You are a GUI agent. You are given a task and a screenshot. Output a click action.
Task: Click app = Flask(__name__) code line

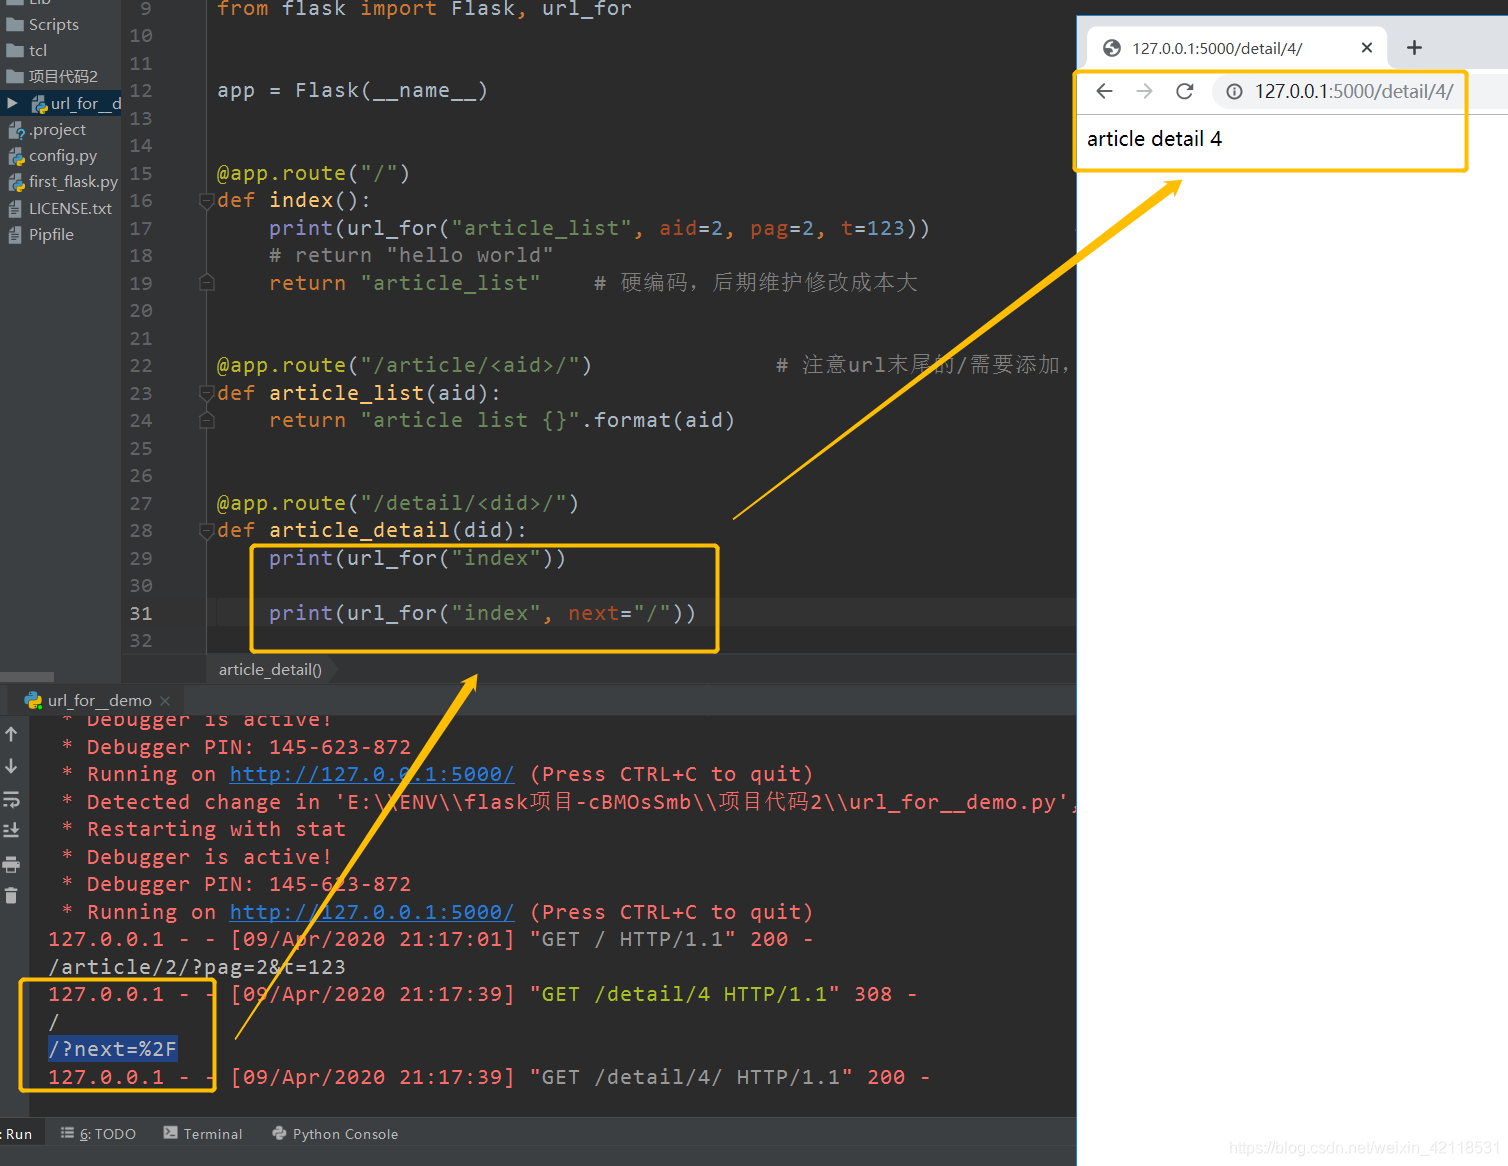[352, 91]
